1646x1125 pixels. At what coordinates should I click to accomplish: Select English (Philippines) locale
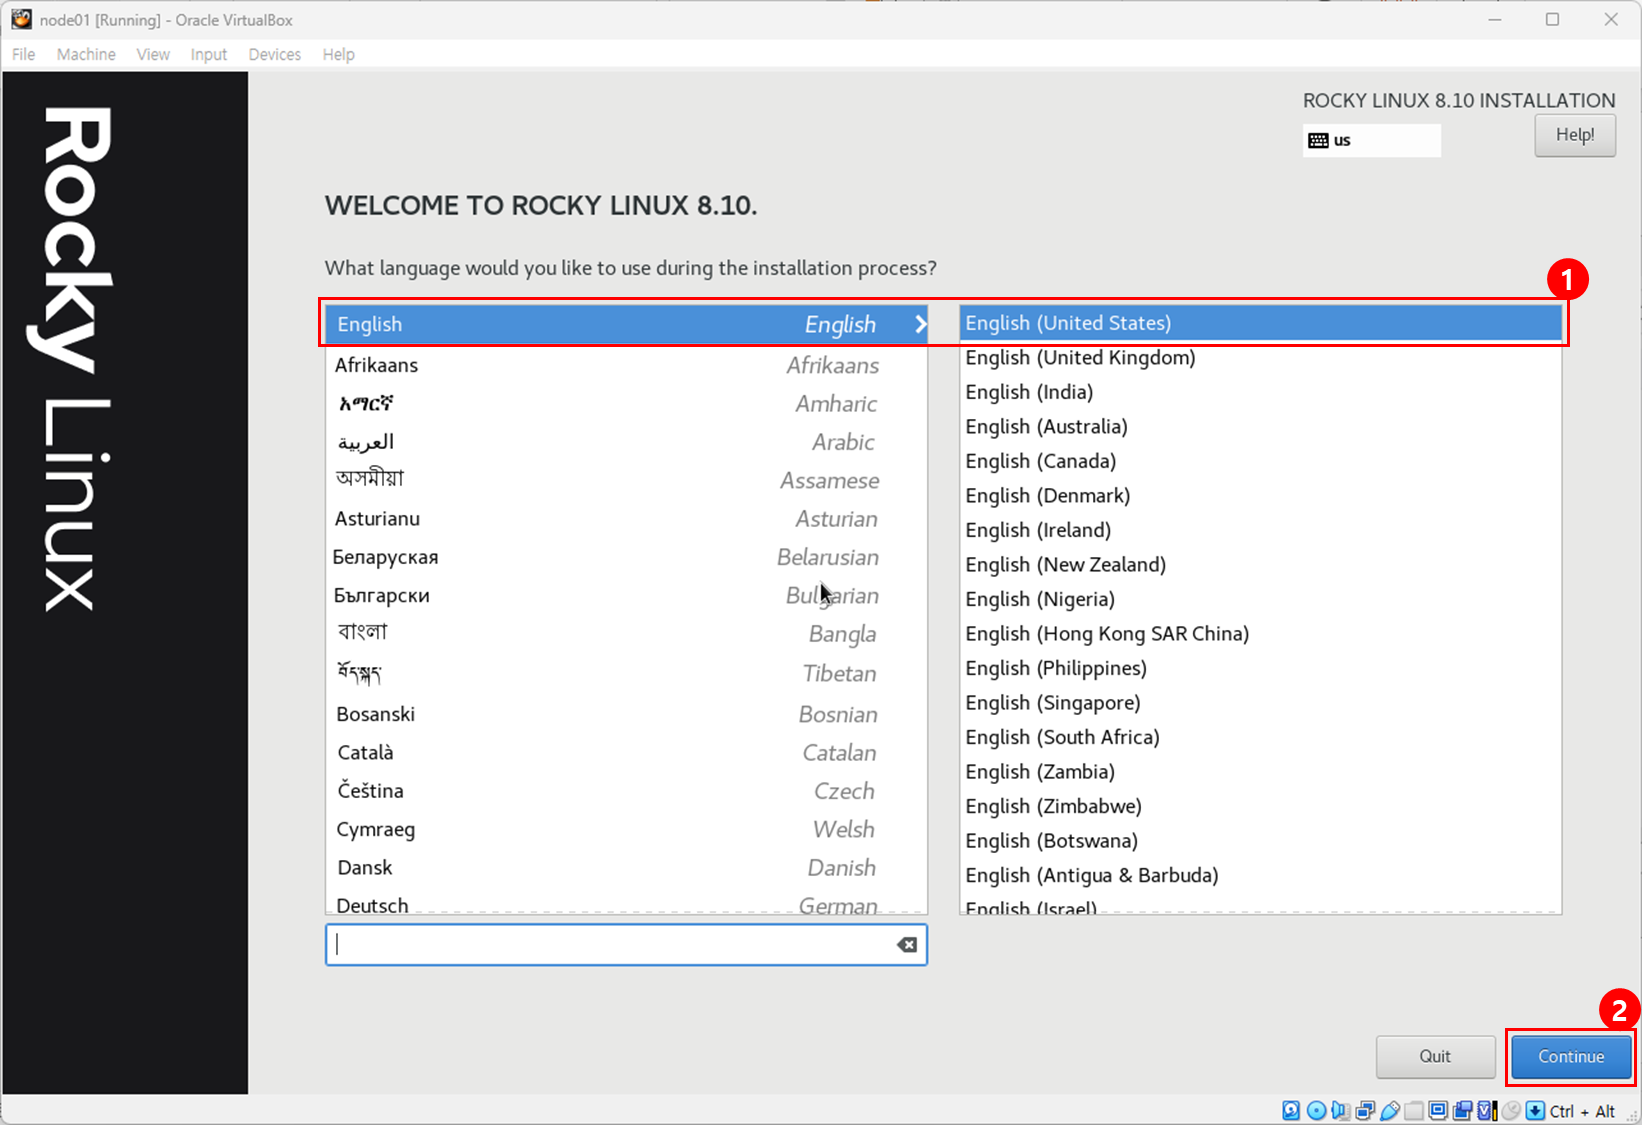pos(1260,668)
